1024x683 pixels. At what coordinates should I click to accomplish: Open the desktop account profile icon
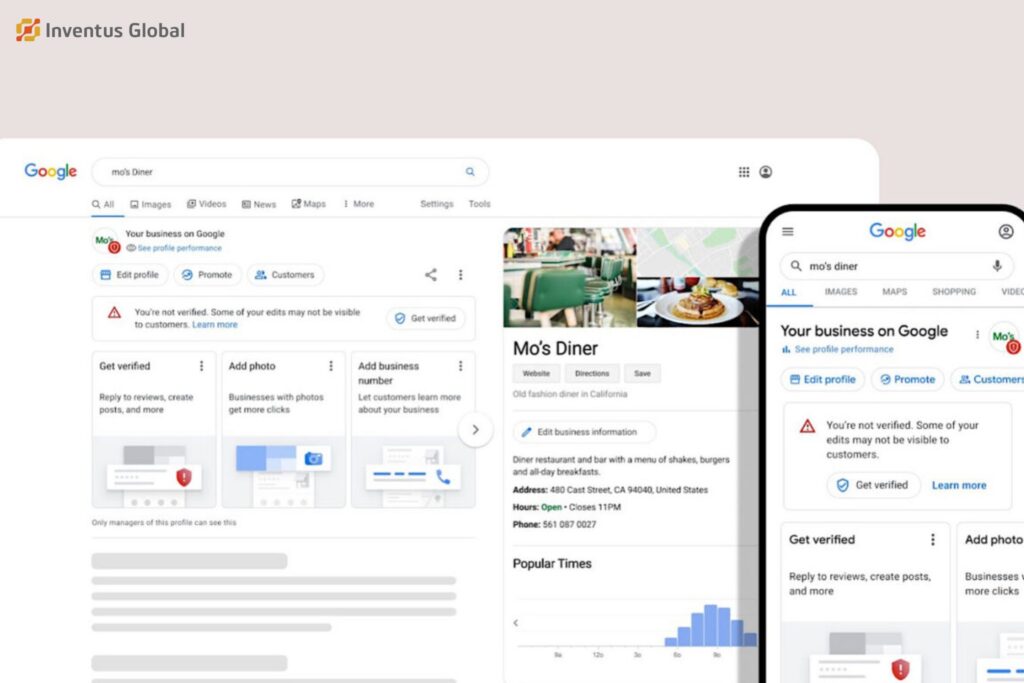coord(765,172)
